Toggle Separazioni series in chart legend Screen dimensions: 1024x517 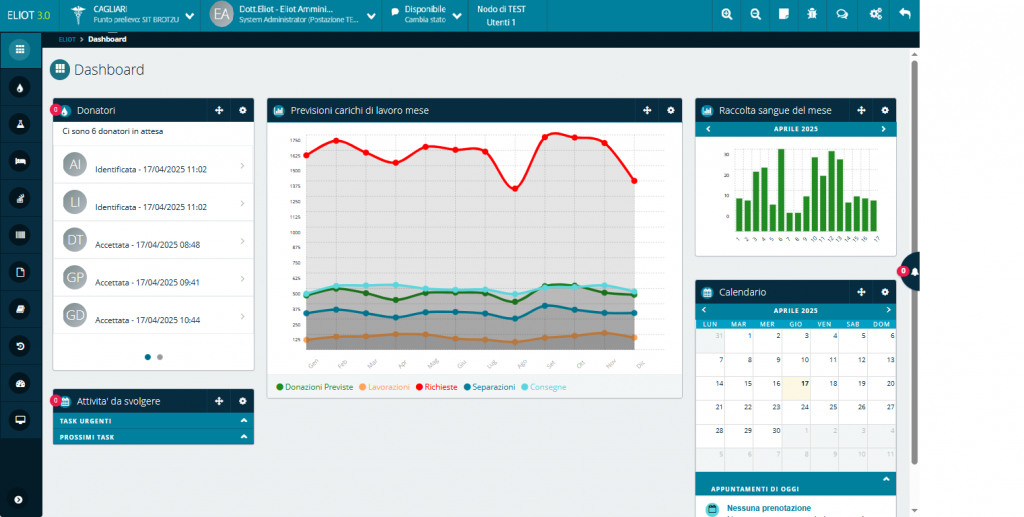point(488,386)
